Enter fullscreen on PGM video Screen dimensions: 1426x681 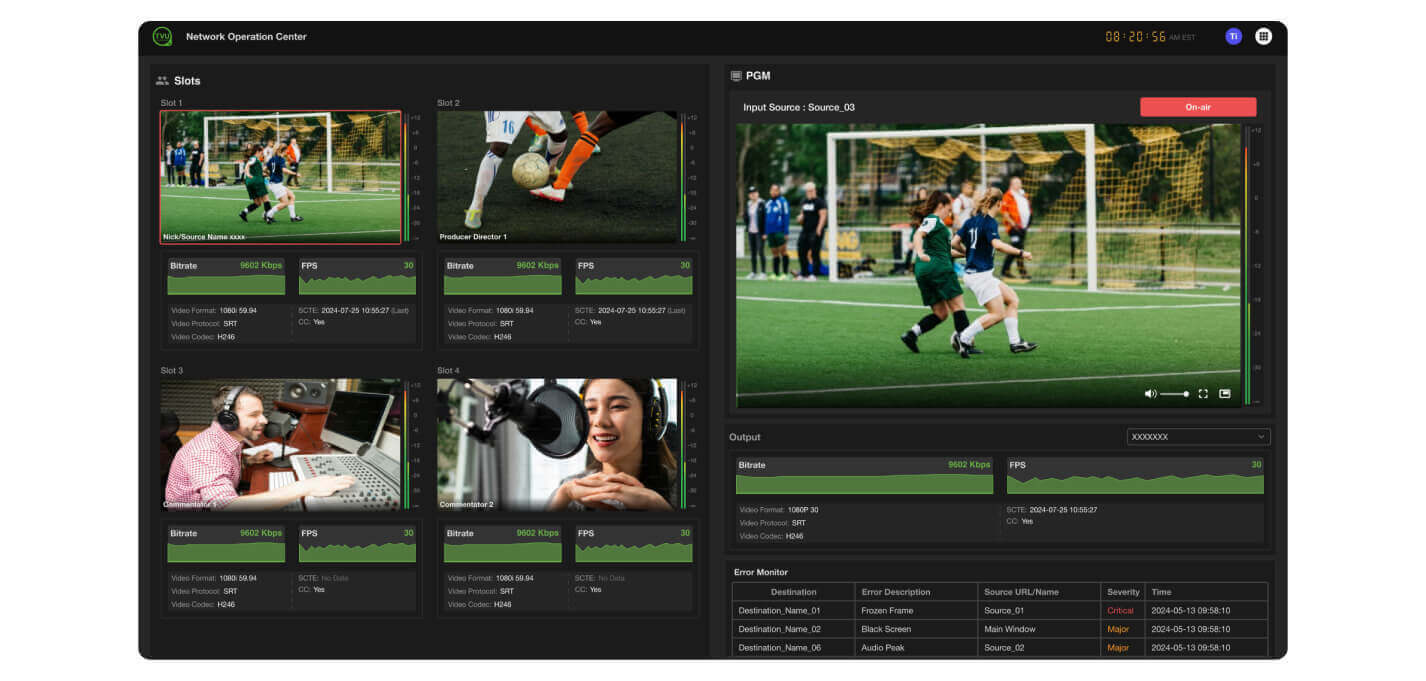(1203, 394)
